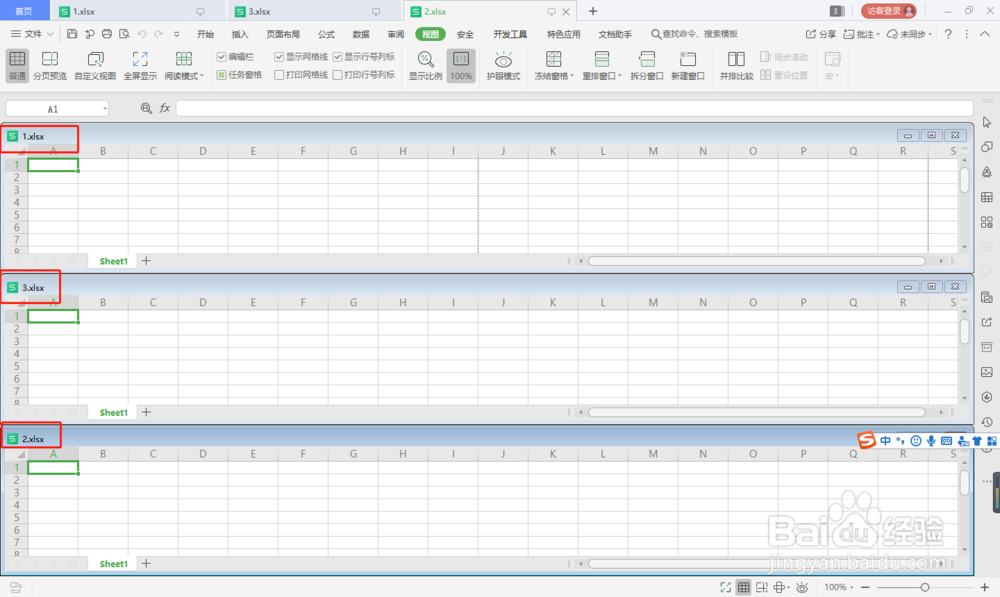
Task: Click the 访客登录 guest login button
Action: click(888, 11)
